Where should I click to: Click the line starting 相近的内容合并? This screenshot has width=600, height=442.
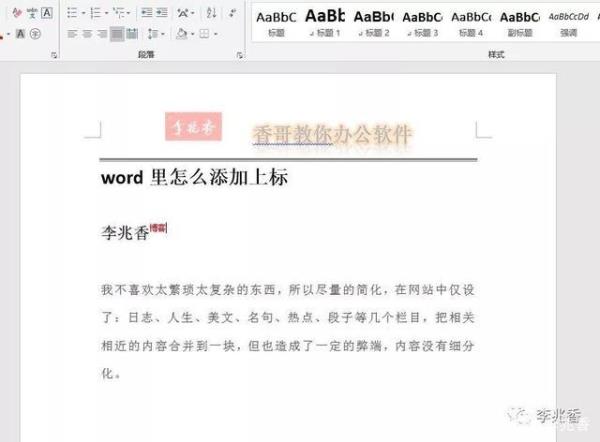(x=288, y=346)
